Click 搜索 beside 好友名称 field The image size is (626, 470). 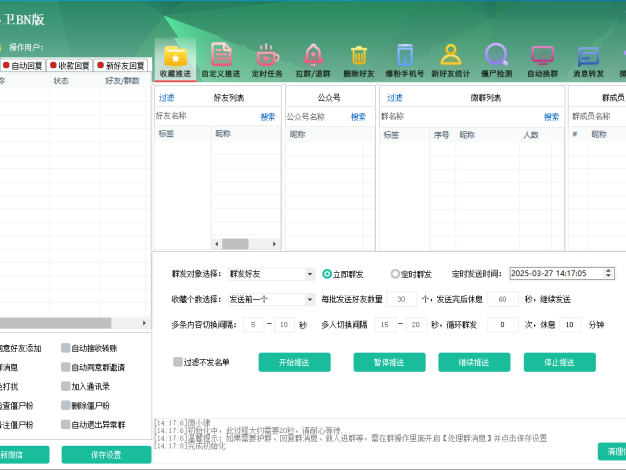click(268, 117)
